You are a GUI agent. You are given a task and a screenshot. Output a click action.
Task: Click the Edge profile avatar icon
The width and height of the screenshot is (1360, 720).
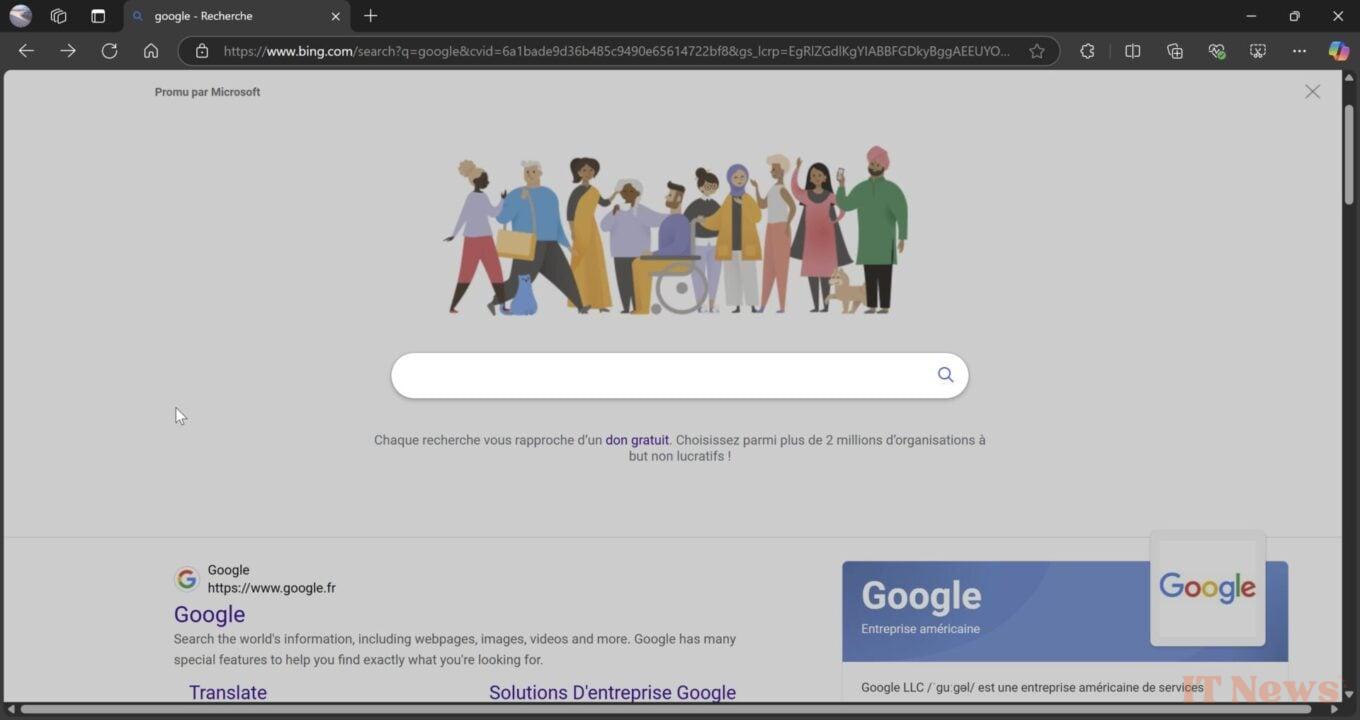click(x=20, y=16)
